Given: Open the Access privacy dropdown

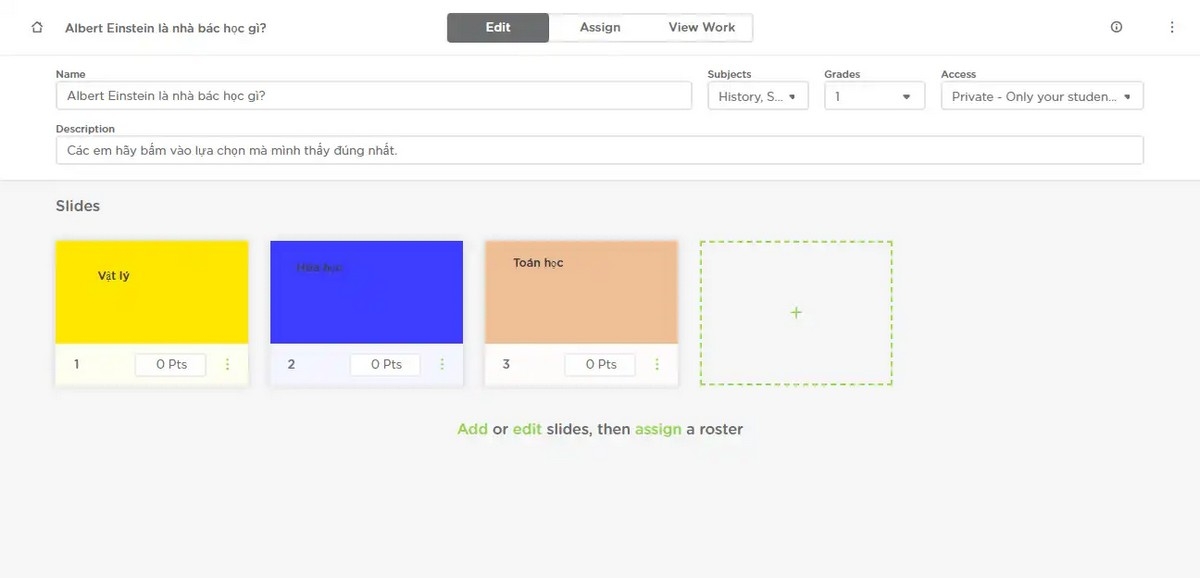Looking at the screenshot, I should [x=1042, y=96].
